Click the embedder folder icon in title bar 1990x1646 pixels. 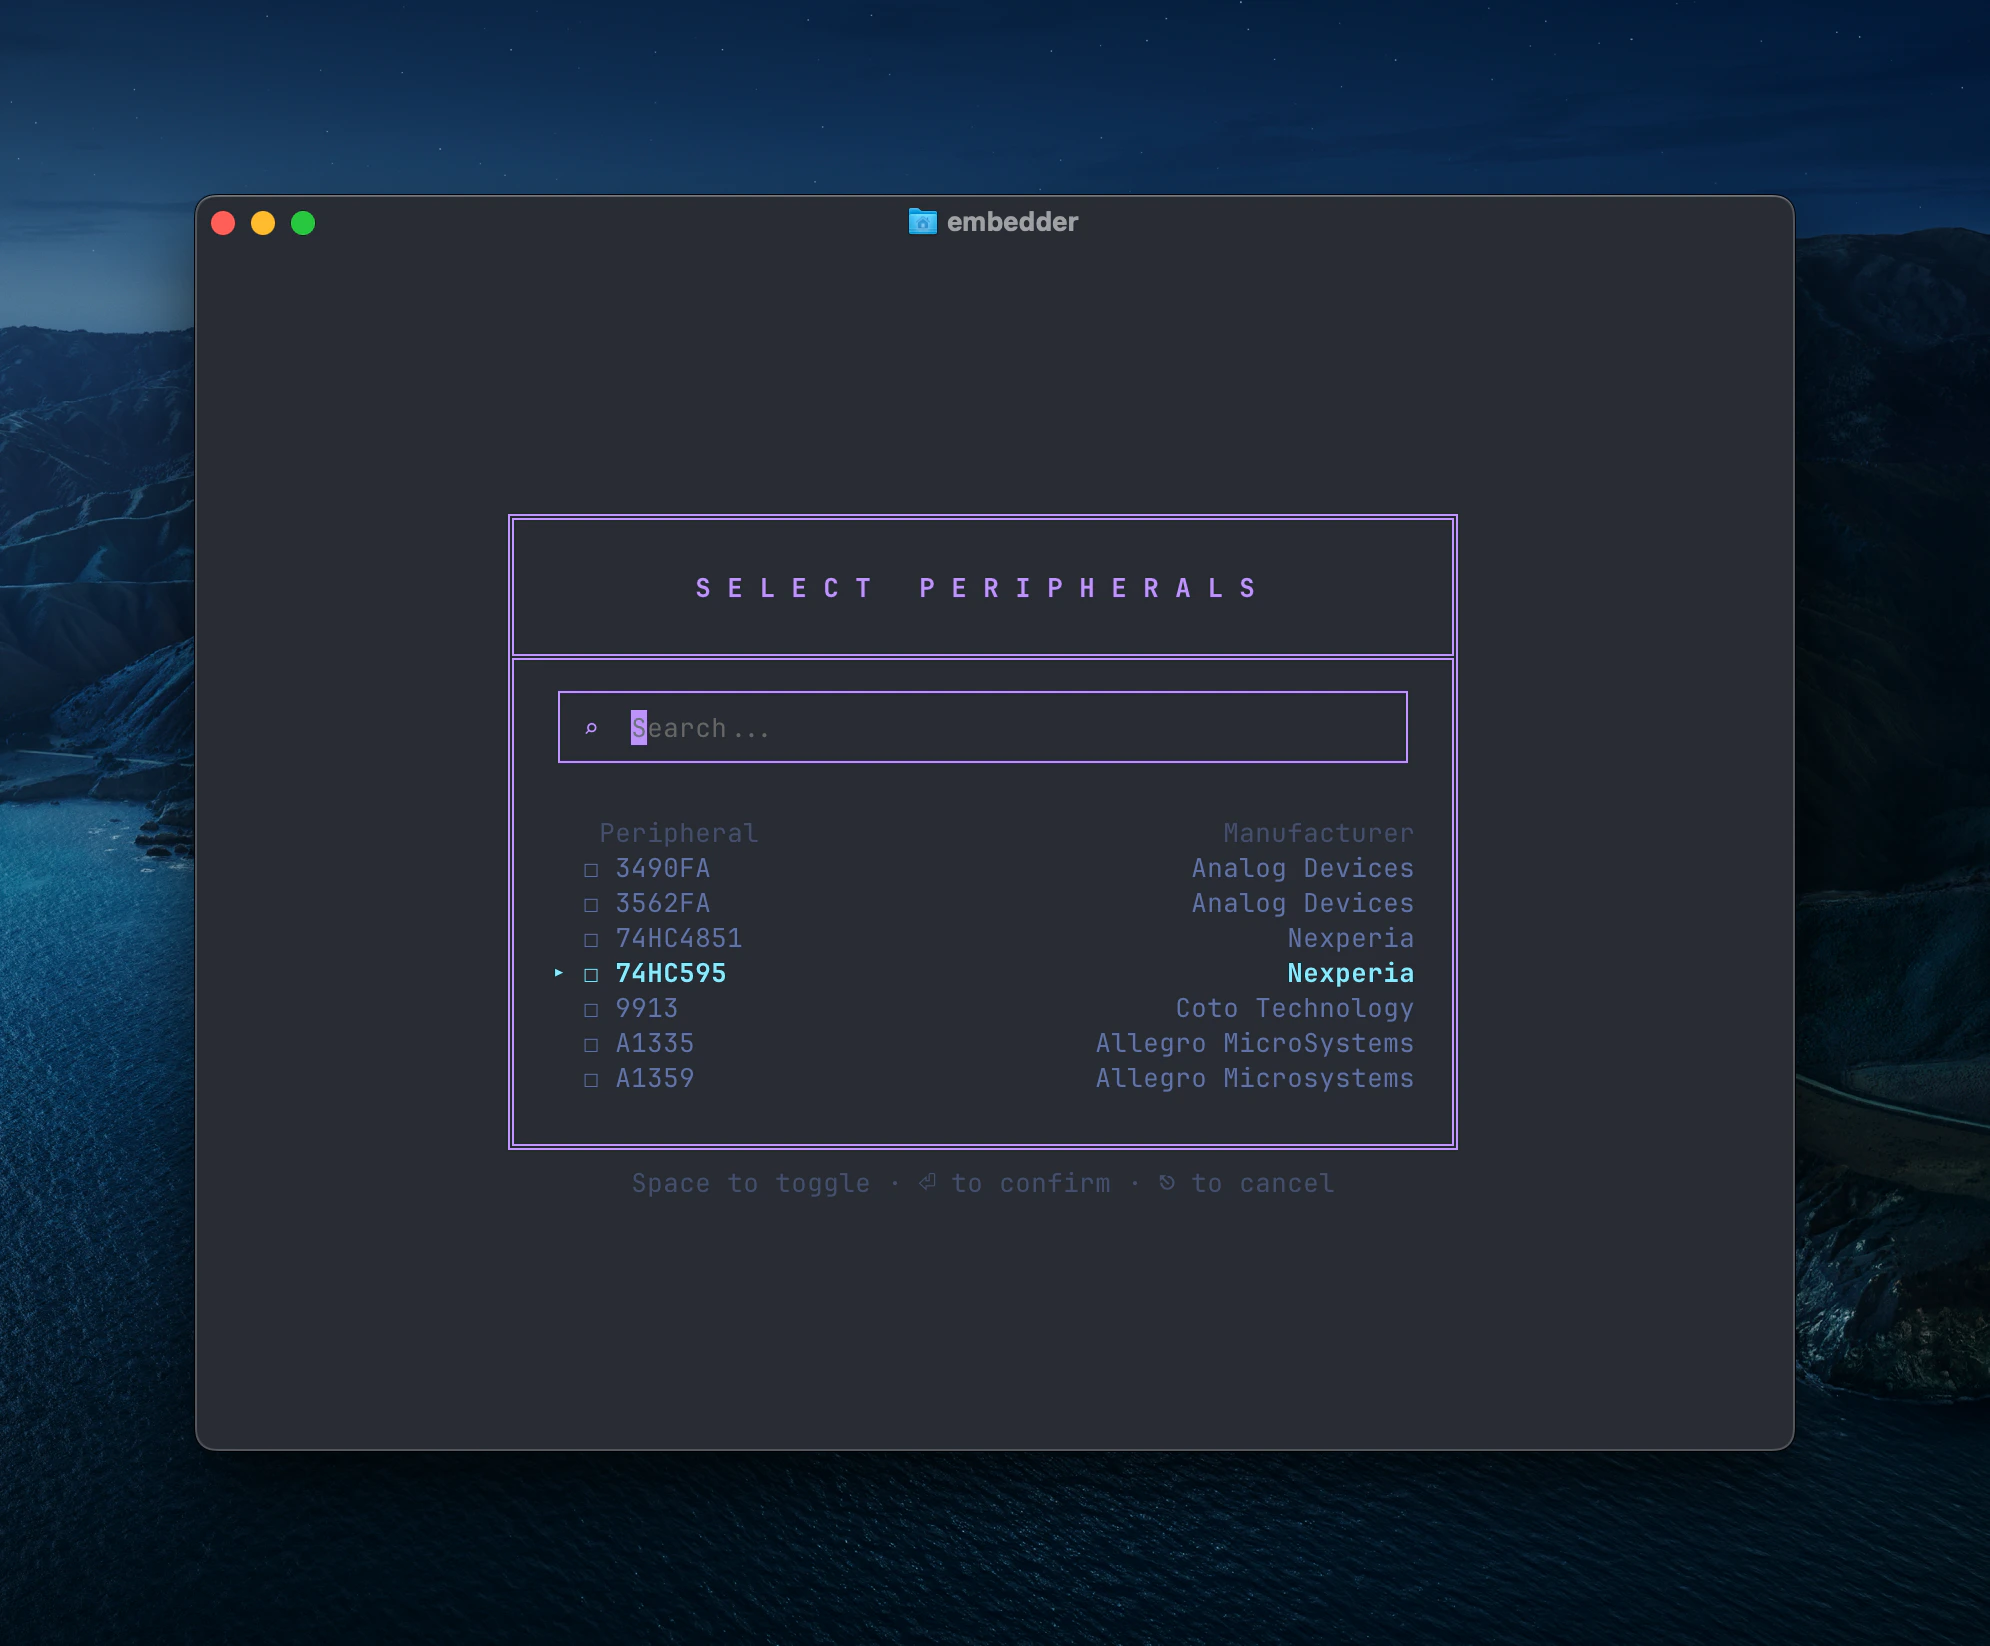click(x=922, y=221)
